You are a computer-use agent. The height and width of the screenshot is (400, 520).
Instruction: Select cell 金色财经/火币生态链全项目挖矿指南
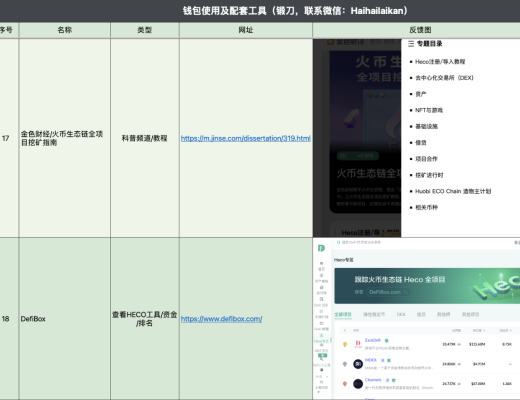tap(65, 138)
